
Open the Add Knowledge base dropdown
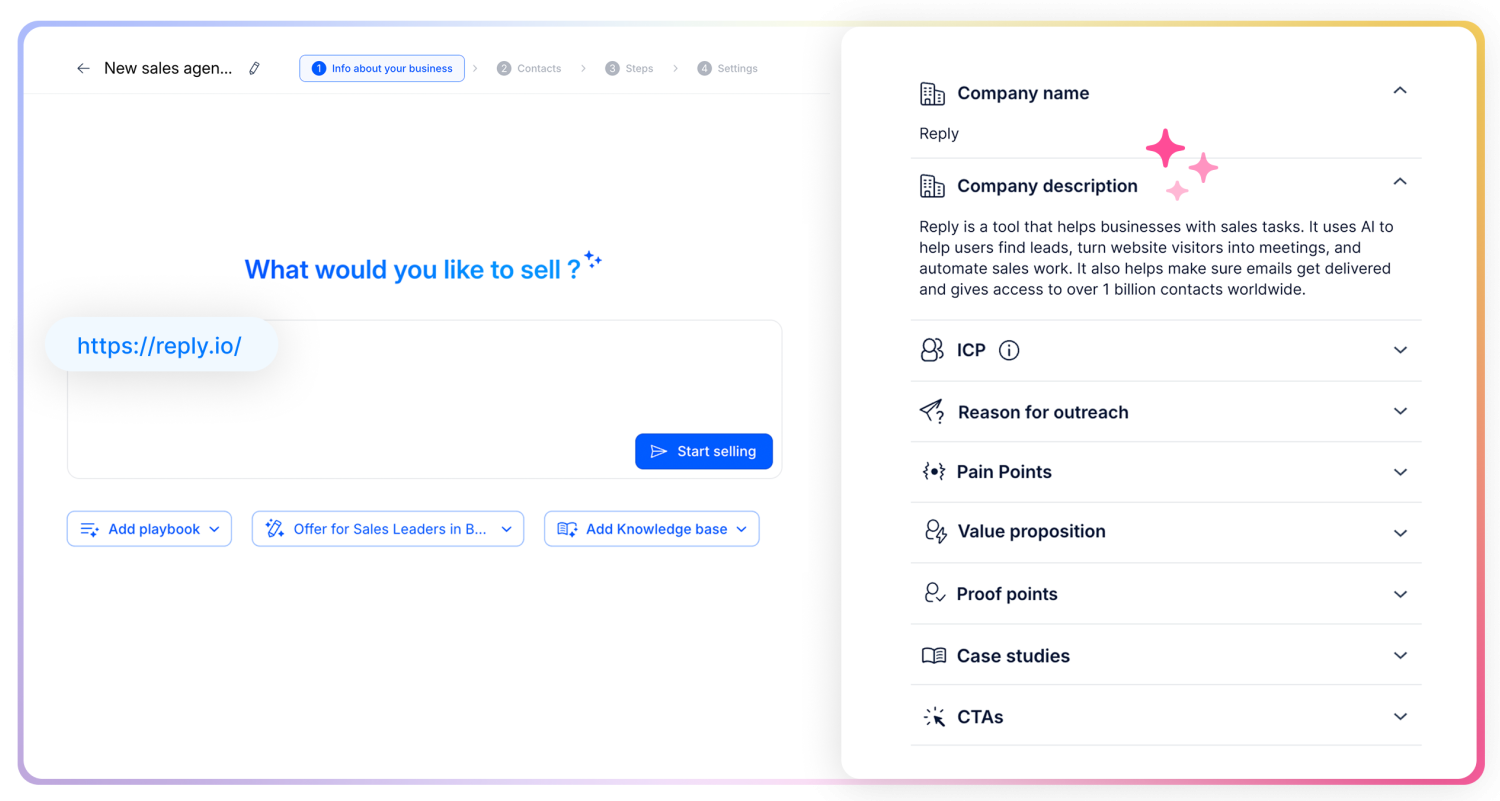pyautogui.click(x=652, y=529)
